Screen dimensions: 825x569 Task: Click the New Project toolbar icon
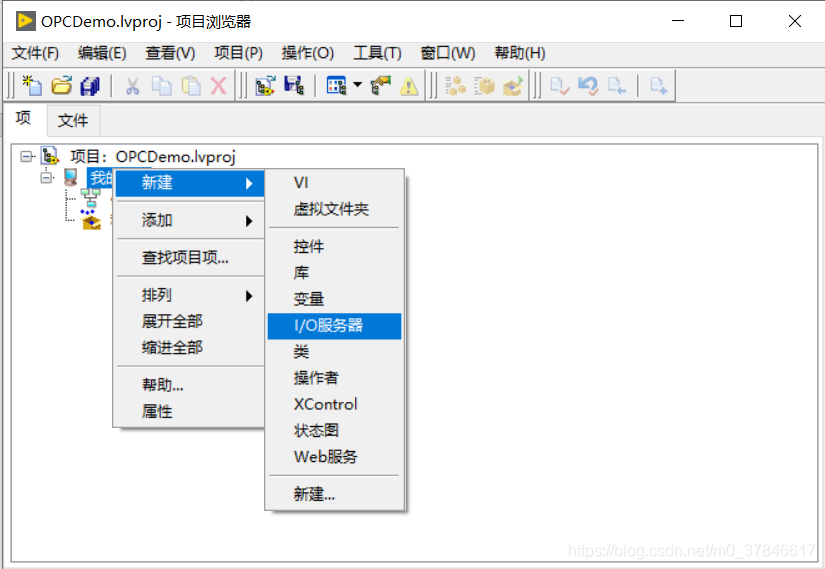point(32,85)
